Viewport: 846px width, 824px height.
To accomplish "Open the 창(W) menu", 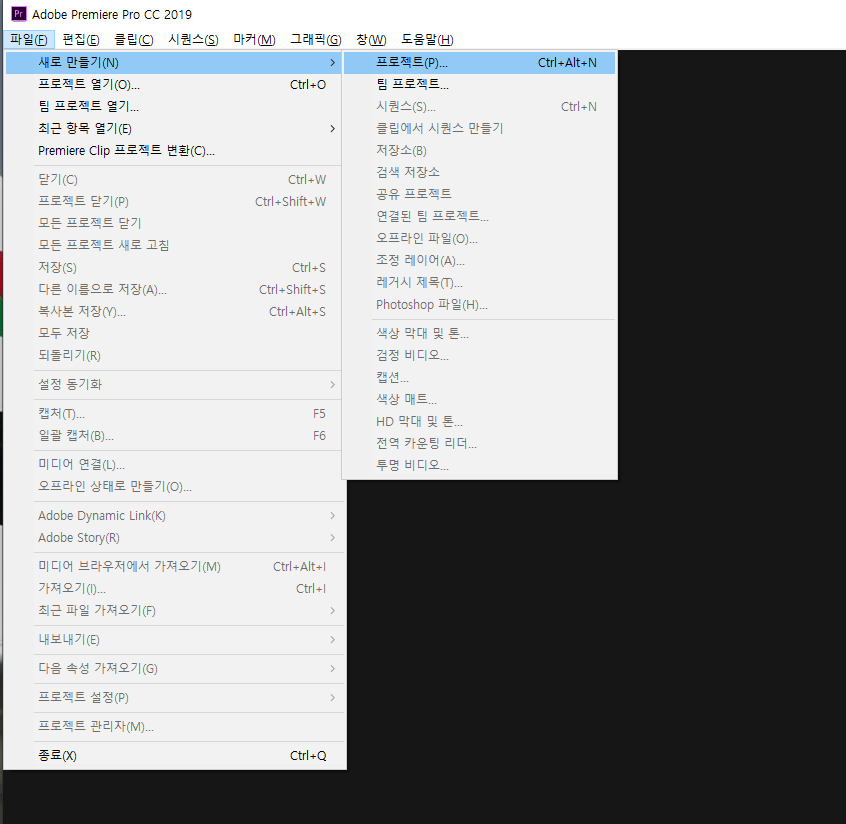I will (x=371, y=39).
